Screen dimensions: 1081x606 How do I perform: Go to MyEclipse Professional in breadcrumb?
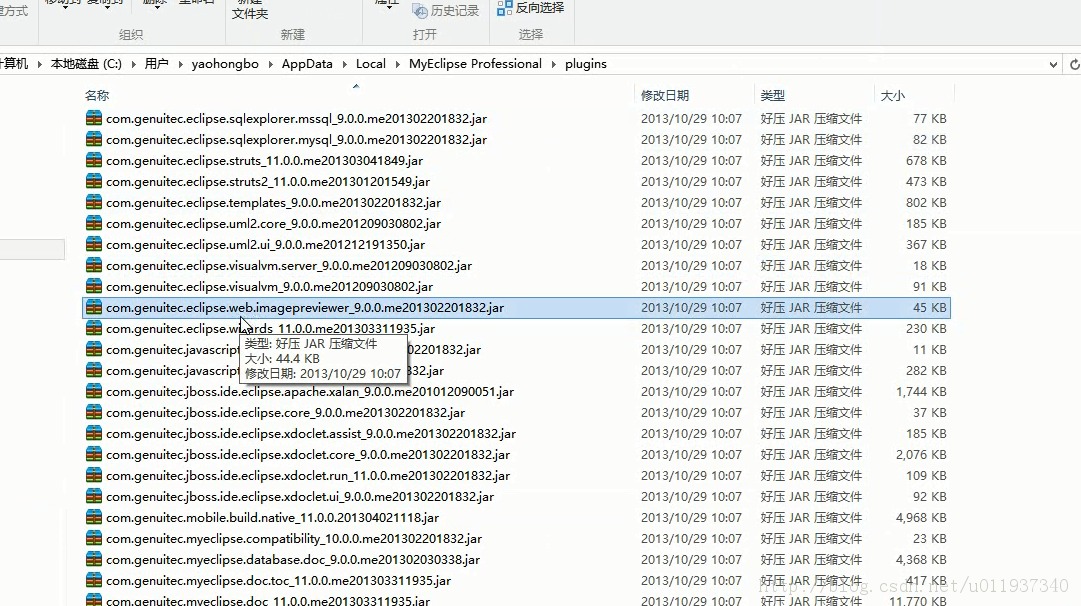point(475,63)
